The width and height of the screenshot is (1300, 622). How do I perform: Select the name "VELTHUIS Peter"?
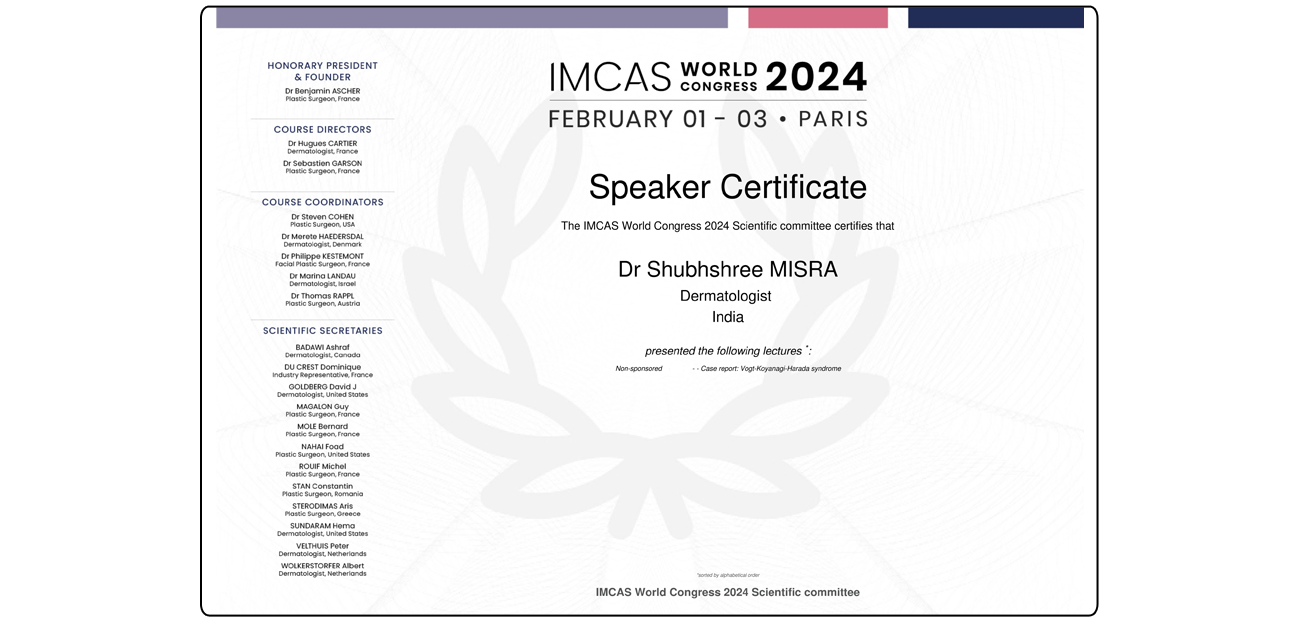[322, 546]
